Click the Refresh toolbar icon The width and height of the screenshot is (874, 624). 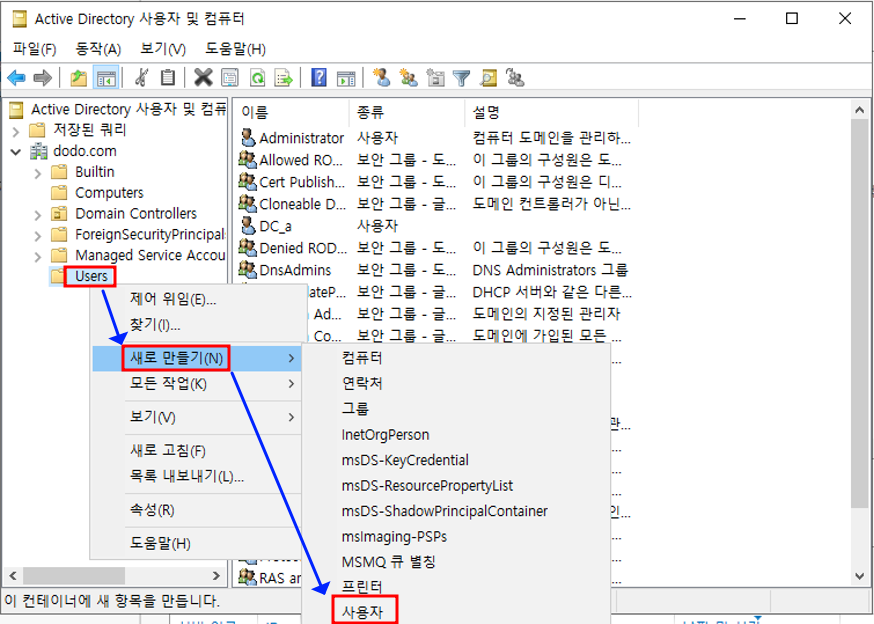tap(258, 78)
